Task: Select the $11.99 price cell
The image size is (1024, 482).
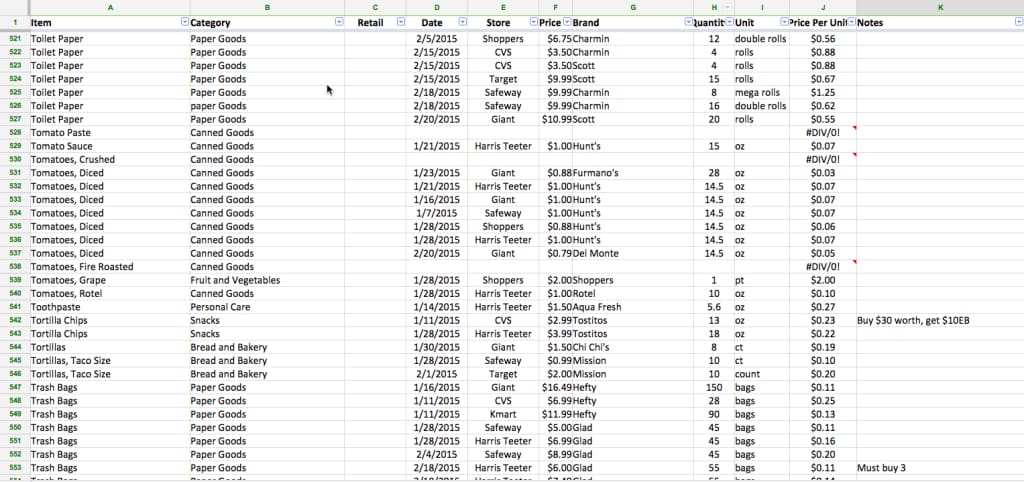Action: [x=556, y=414]
